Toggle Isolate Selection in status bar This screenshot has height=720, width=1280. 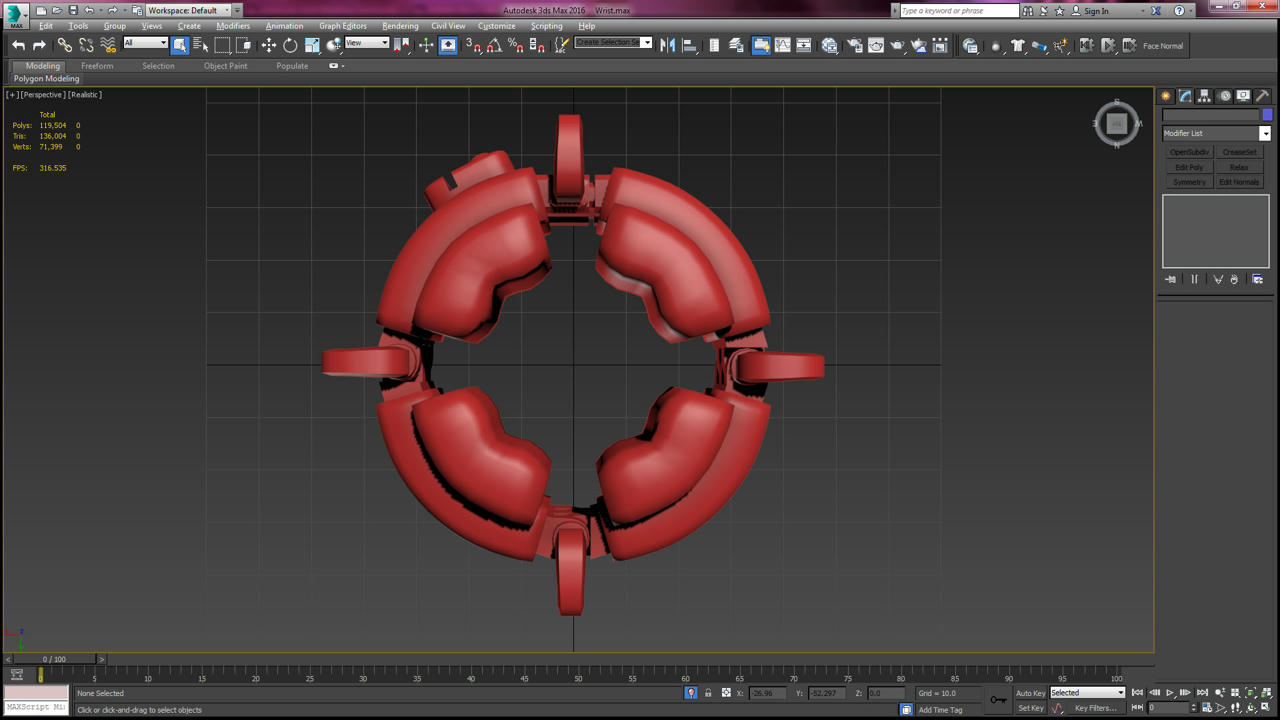click(691, 693)
